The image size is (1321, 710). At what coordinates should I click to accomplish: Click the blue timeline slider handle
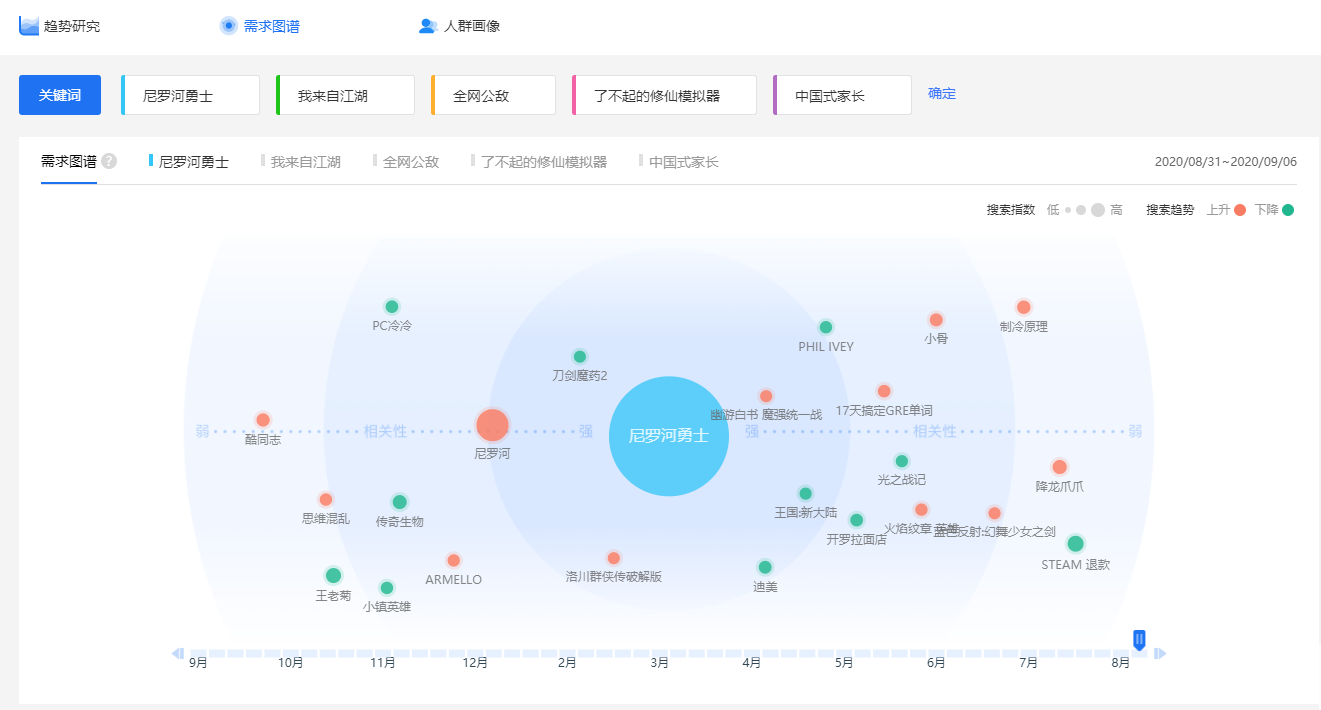[1139, 640]
